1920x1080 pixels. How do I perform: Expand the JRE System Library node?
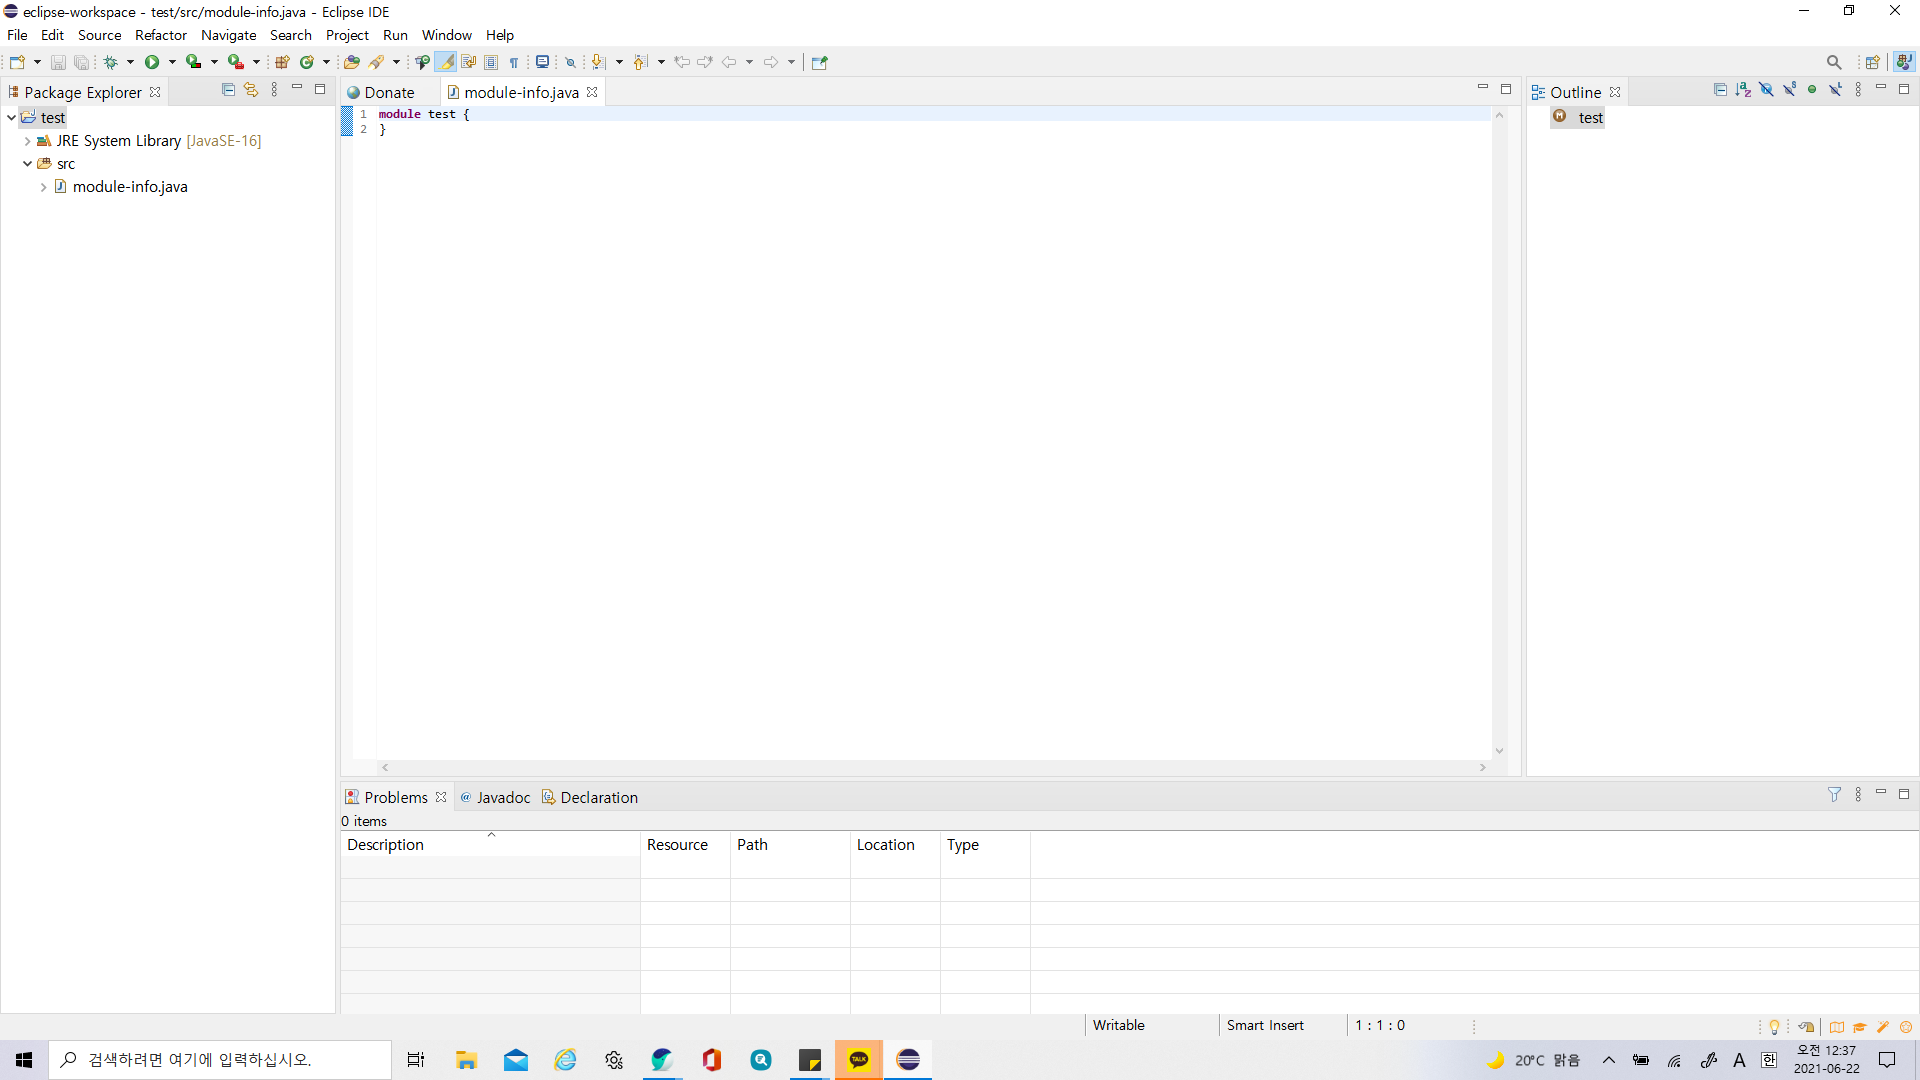(x=27, y=141)
